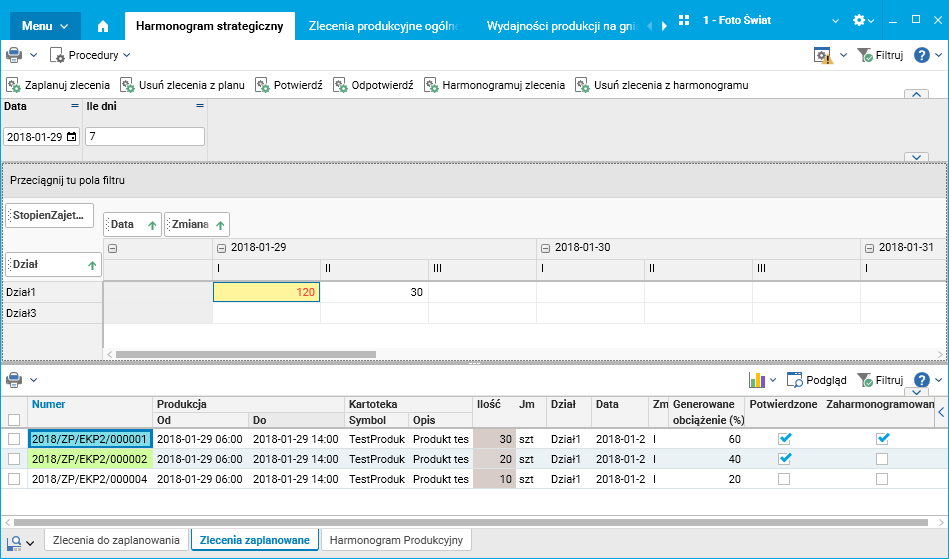
Task: Select order number 2018/ZP/EKP2/000002 cell
Action: (90, 459)
